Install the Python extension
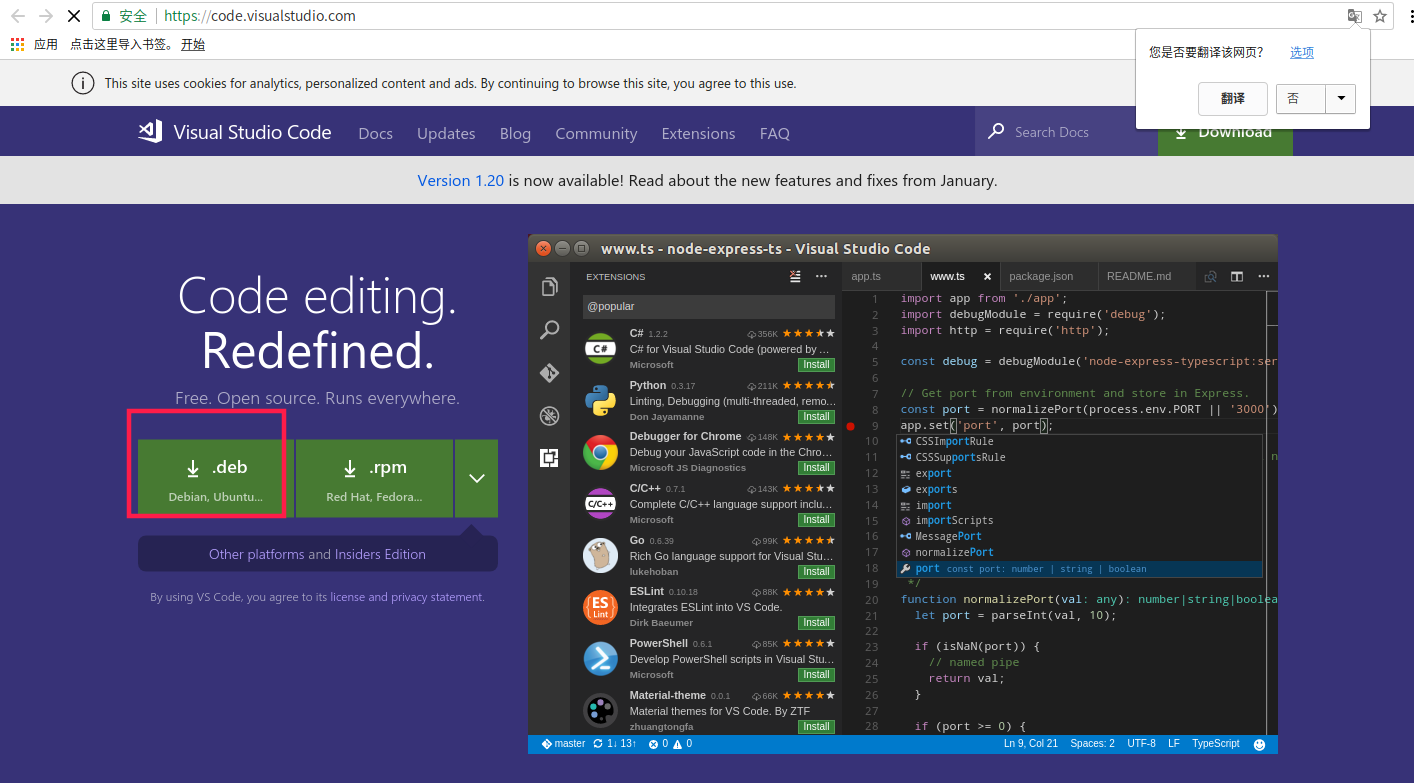This screenshot has height=783, width=1414. (816, 416)
